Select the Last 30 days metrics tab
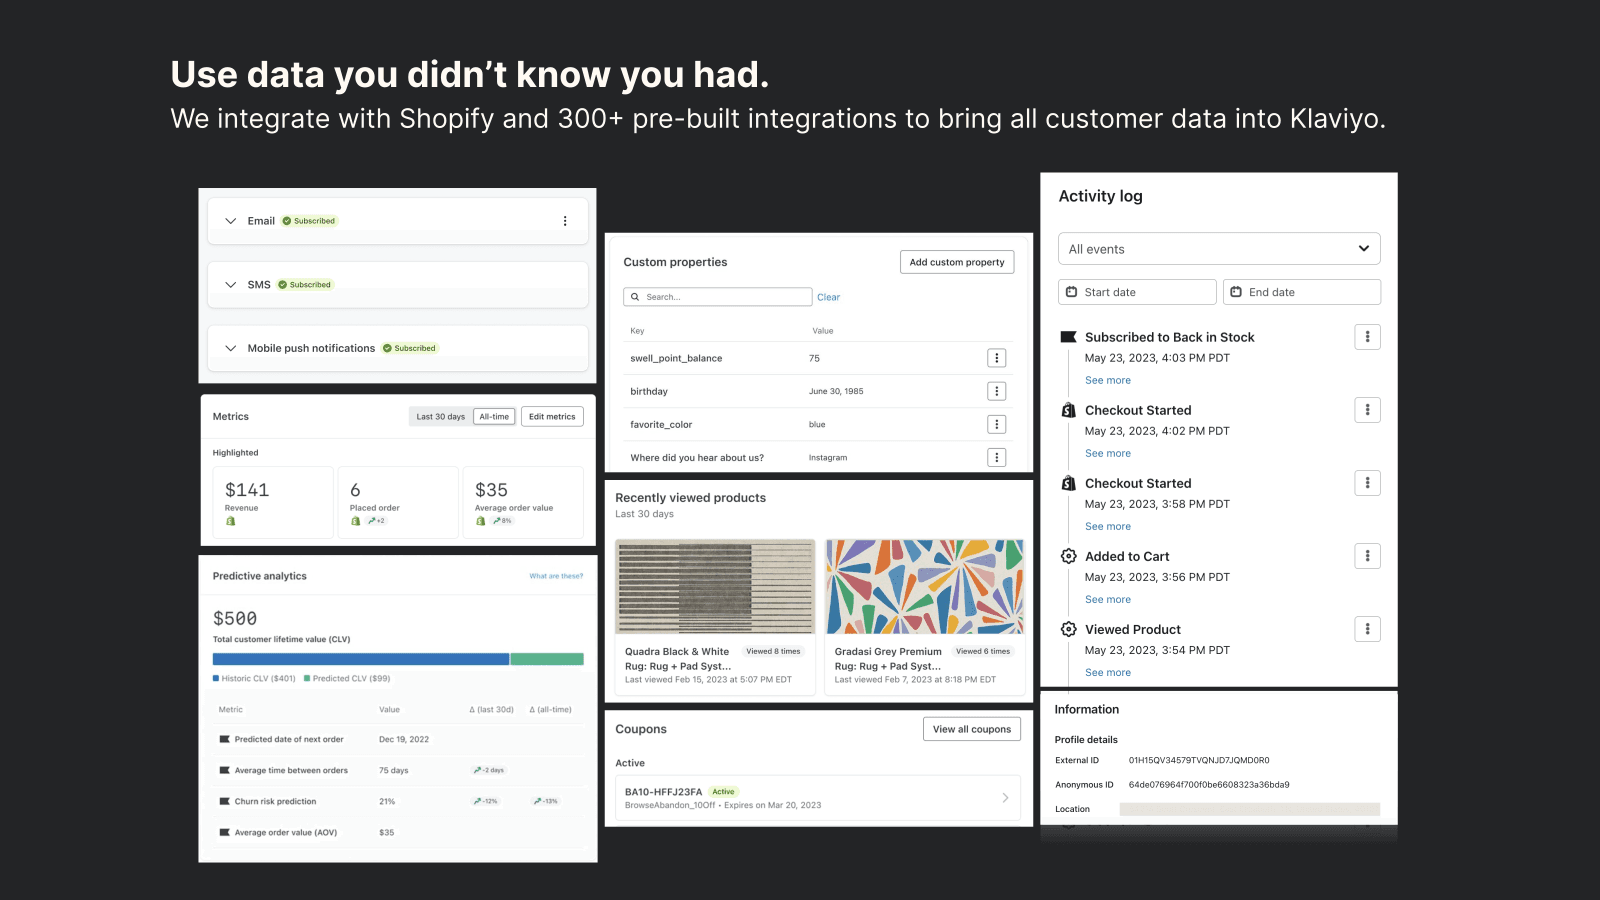This screenshot has width=1600, height=900. click(x=440, y=416)
